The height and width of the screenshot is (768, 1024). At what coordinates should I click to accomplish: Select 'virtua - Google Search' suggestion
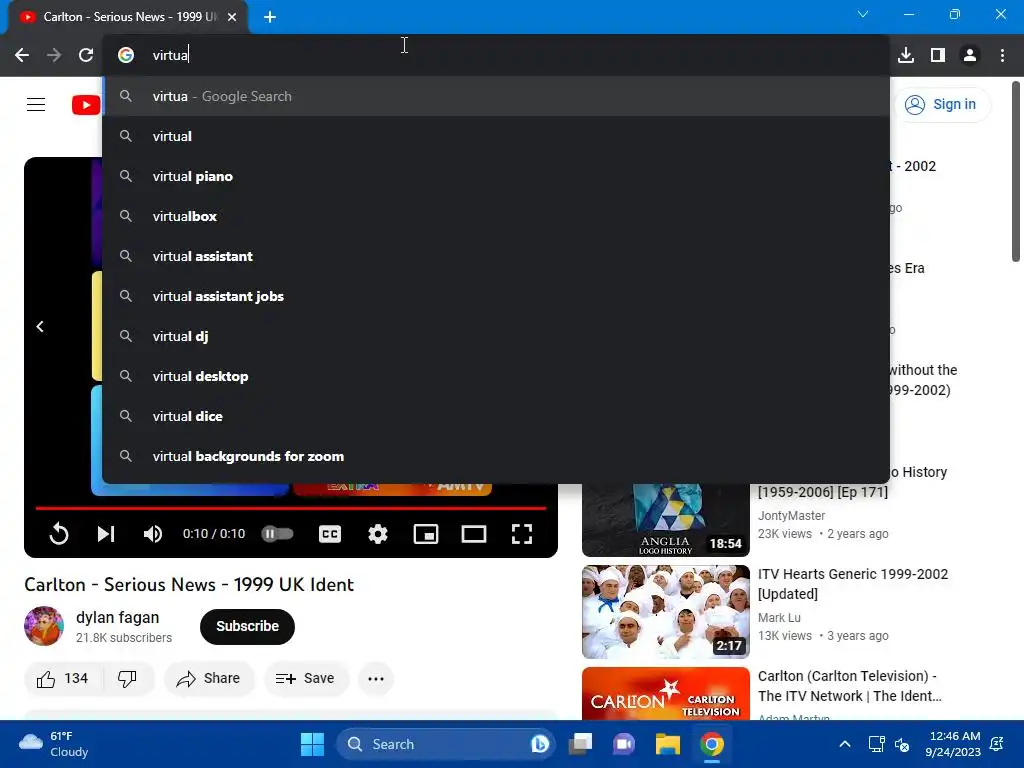(x=496, y=96)
